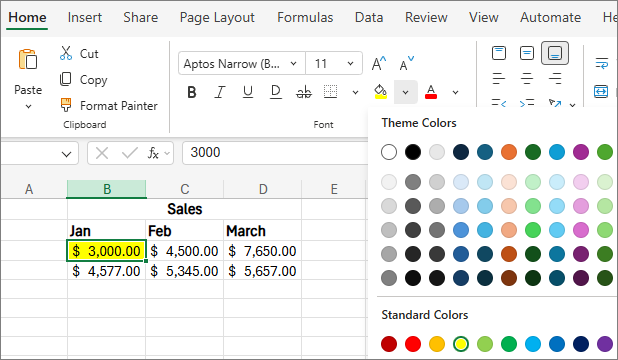Align cell content to top

point(499,53)
